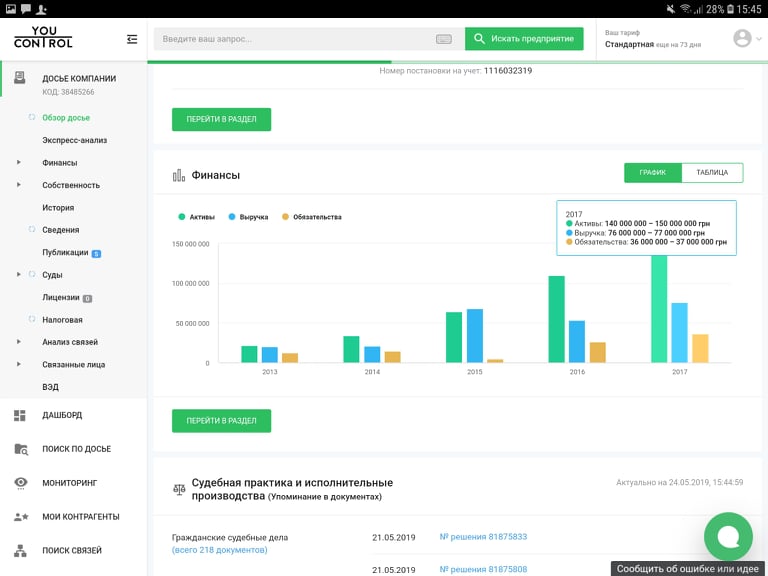Expand the Финансы sidebar item arrow
This screenshot has height=576, width=768.
click(x=19, y=162)
